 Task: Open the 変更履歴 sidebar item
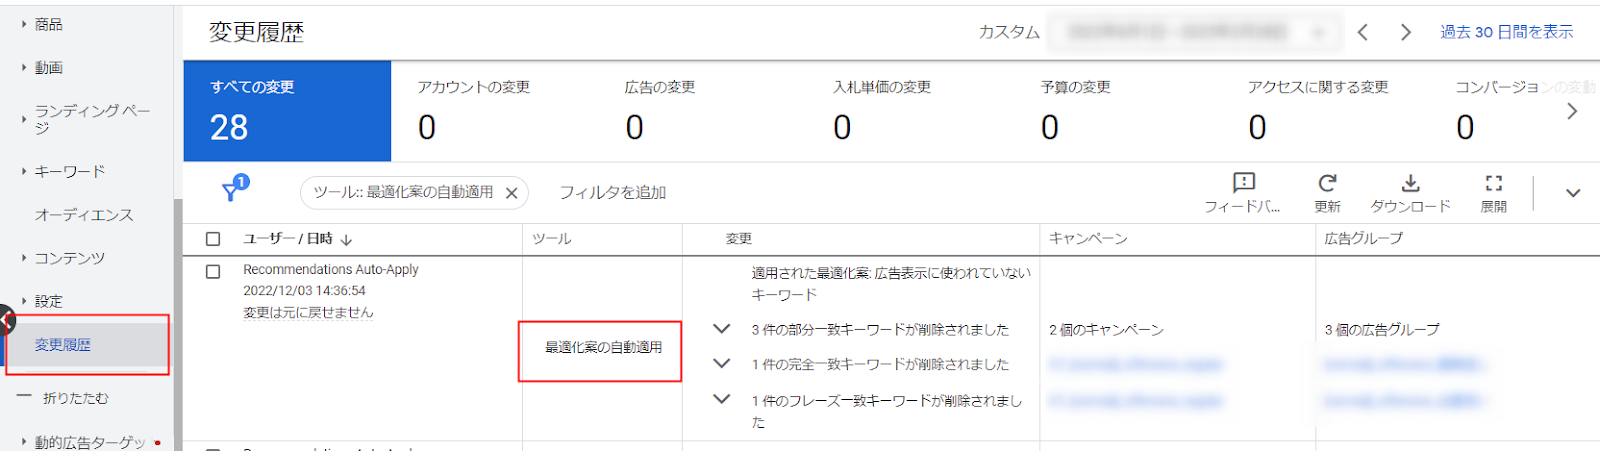tap(63, 345)
